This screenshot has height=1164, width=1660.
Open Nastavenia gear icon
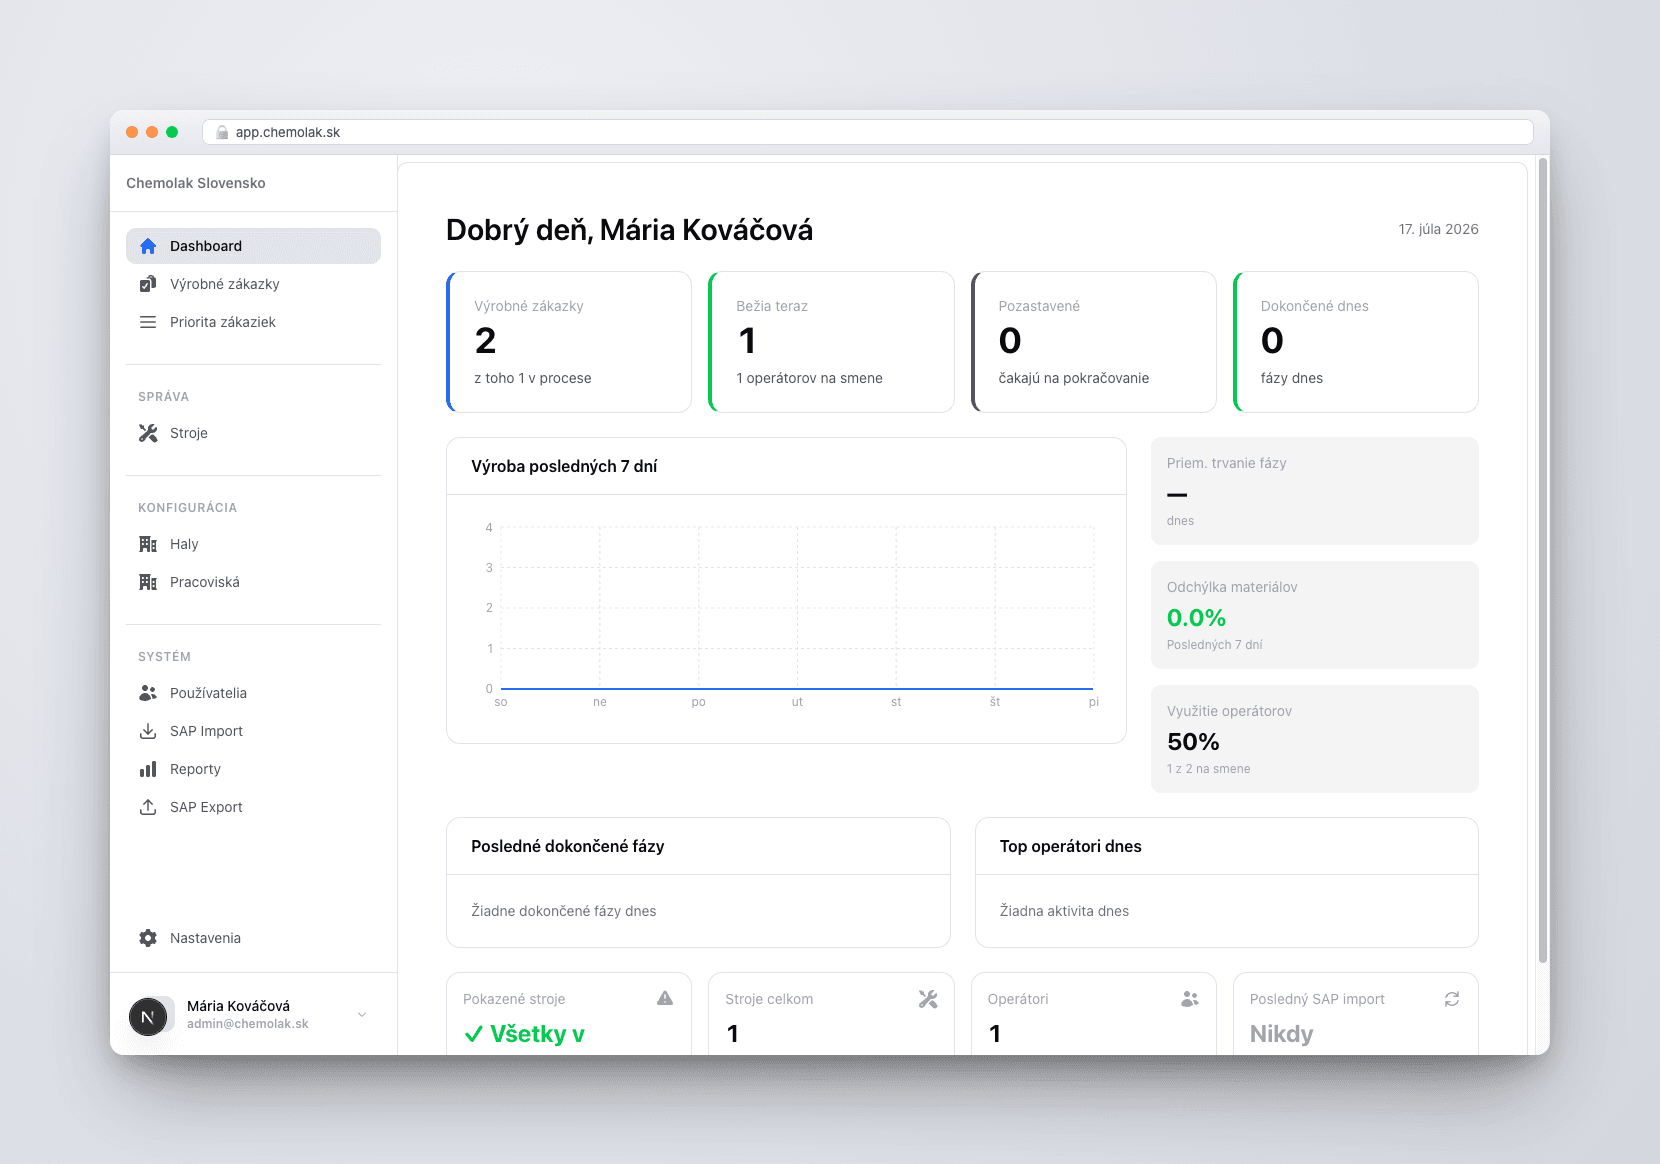148,938
